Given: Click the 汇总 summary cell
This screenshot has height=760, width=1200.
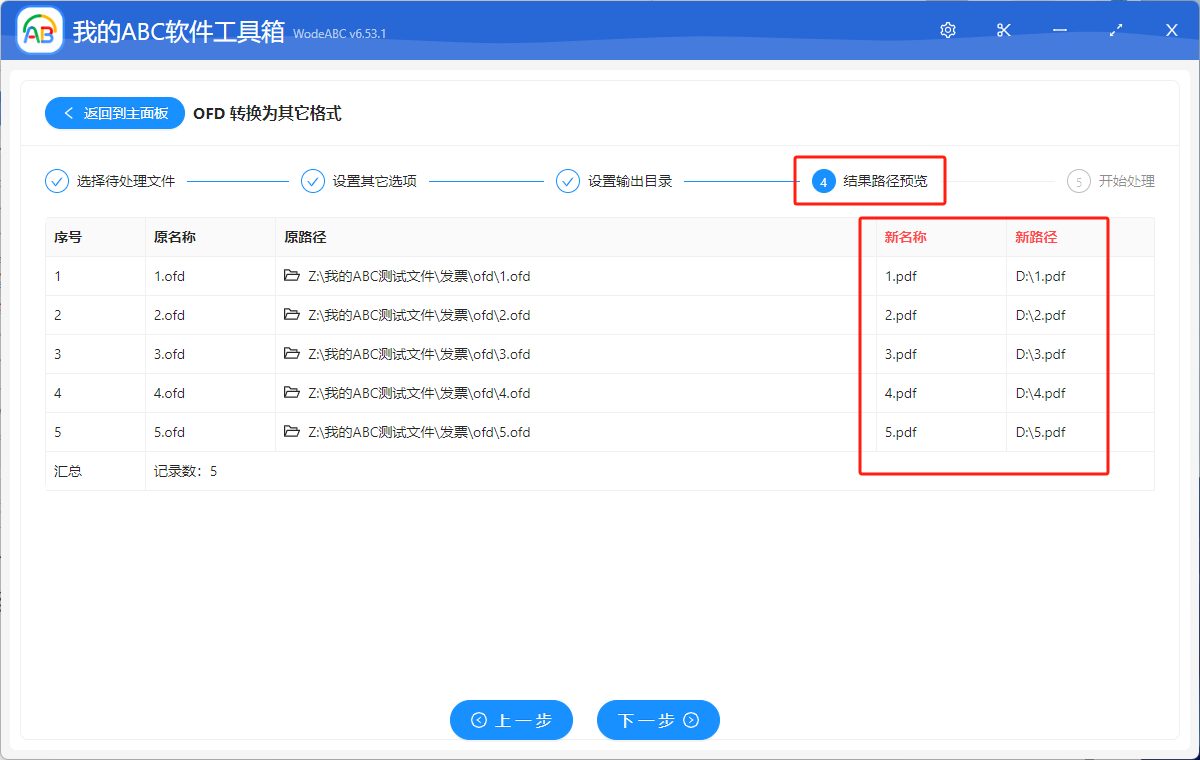Looking at the screenshot, I should (x=65, y=470).
